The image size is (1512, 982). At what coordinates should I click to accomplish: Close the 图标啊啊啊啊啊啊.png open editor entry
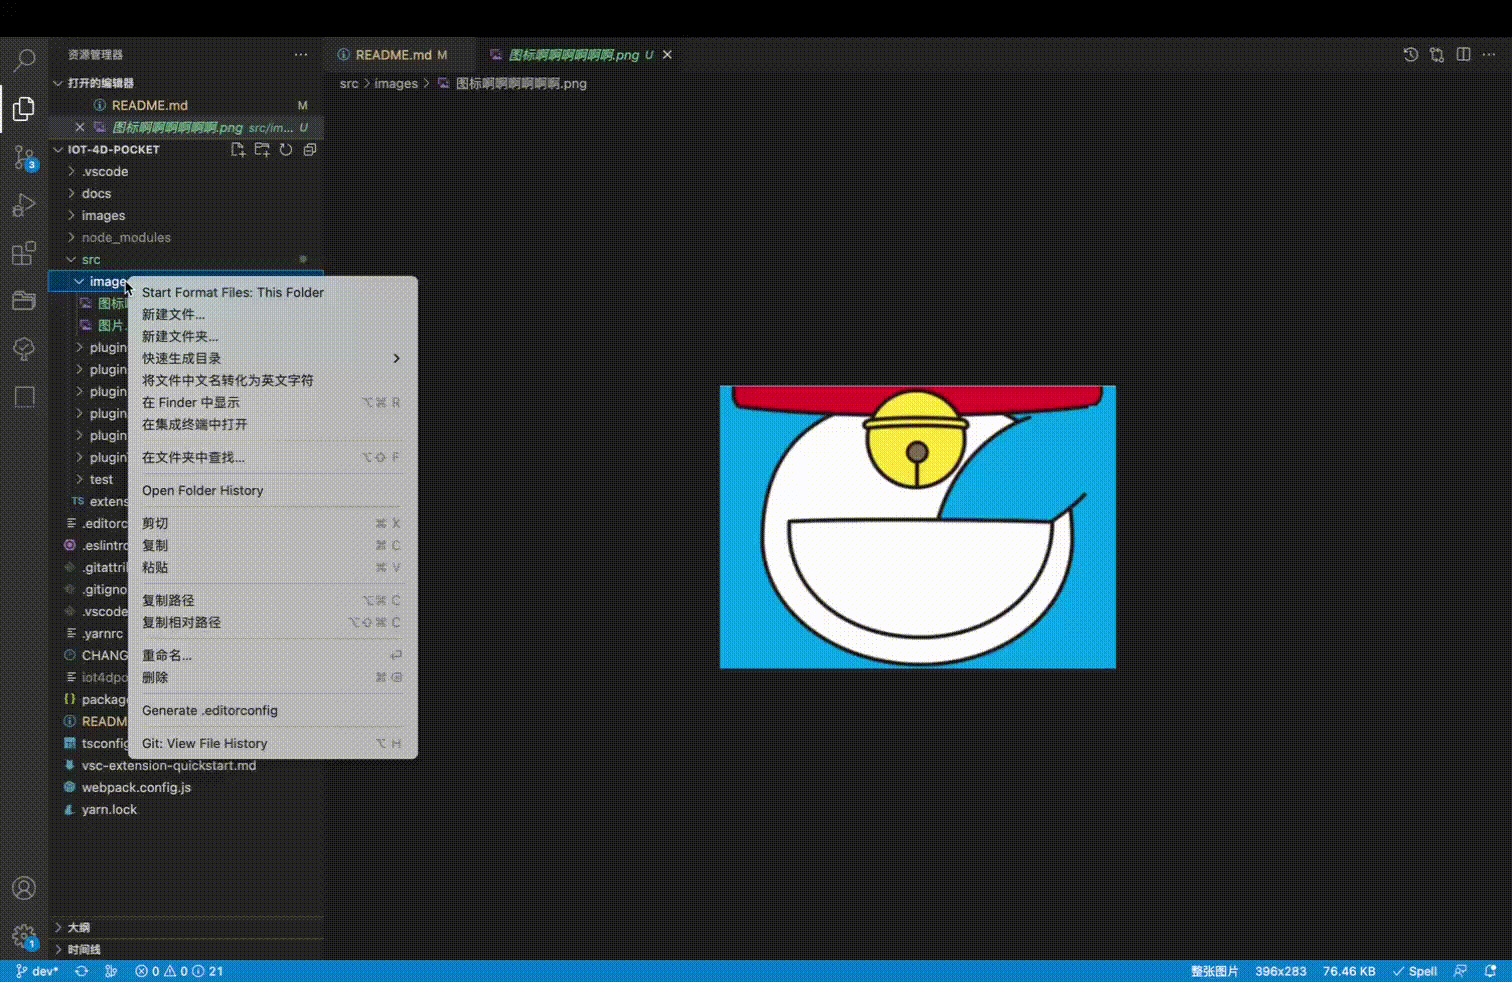[x=80, y=127]
